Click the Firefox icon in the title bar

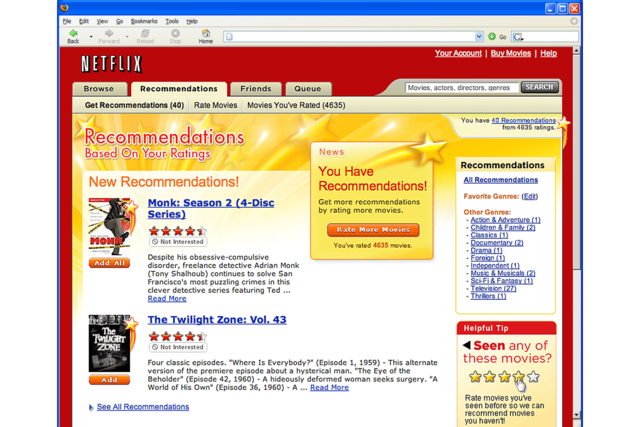click(64, 7)
